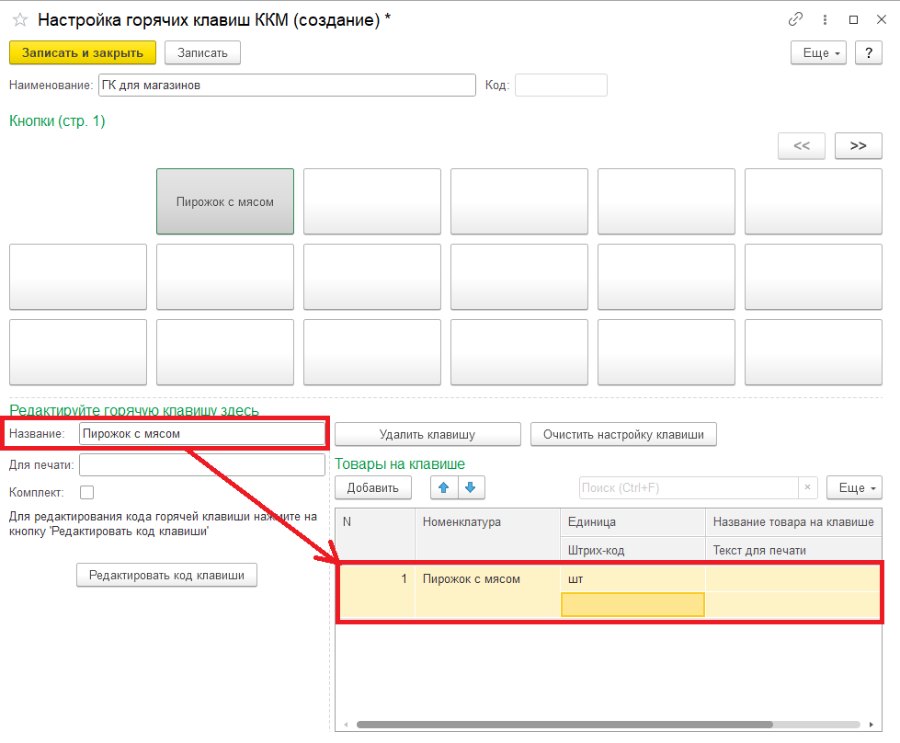
Task: Click the Номенклатура column header
Action: click(x=487, y=522)
